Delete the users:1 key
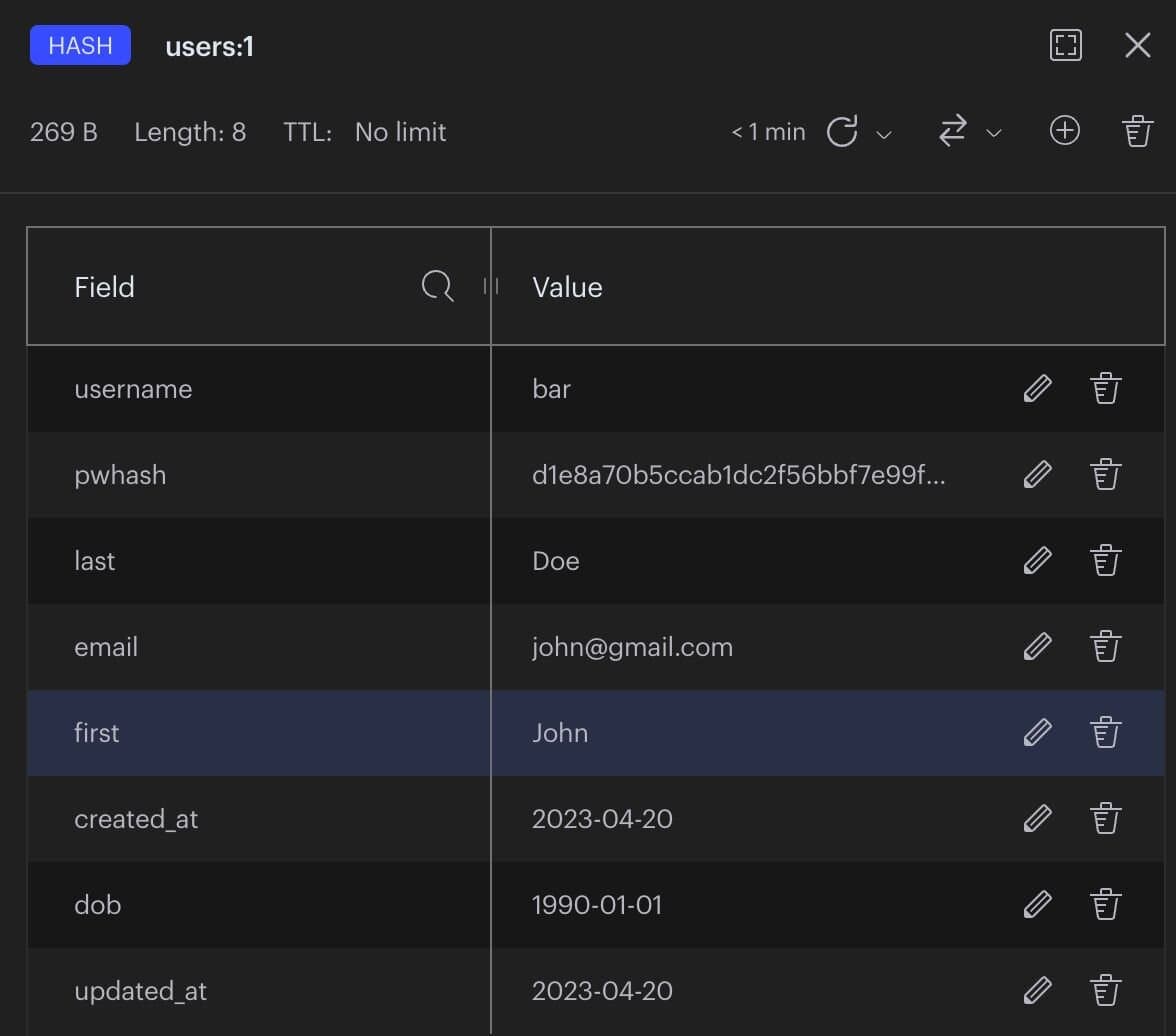This screenshot has height=1036, width=1176. [x=1137, y=131]
